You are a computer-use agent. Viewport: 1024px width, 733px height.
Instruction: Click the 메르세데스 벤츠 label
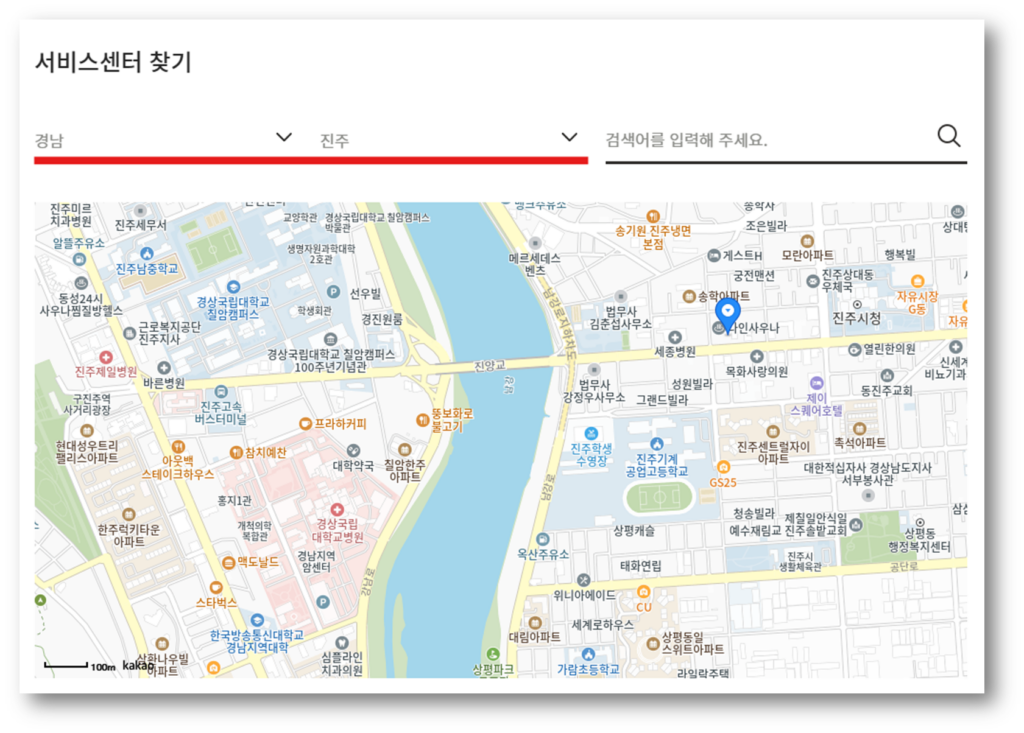pyautogui.click(x=535, y=265)
